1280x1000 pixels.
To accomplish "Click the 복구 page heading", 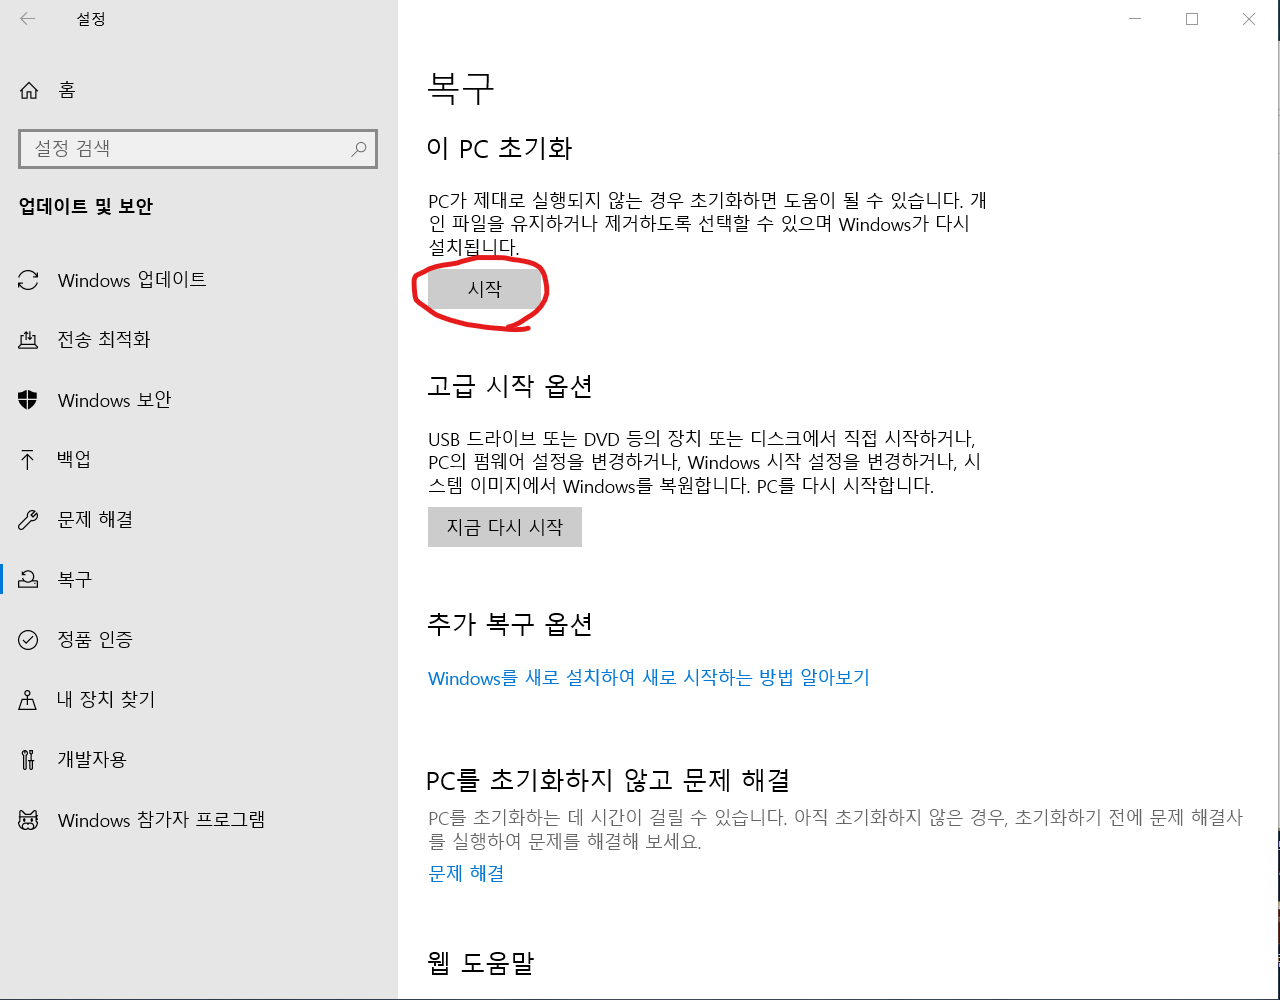I will pyautogui.click(x=461, y=88).
